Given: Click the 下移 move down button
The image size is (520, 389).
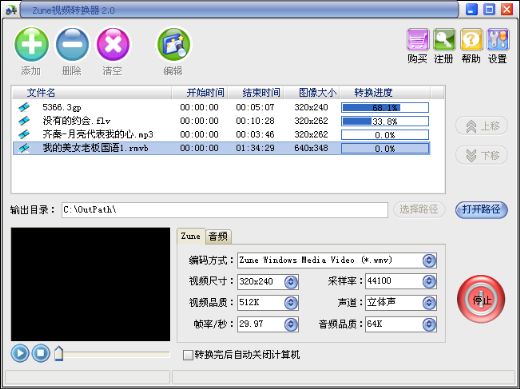Looking at the screenshot, I should point(481,155).
